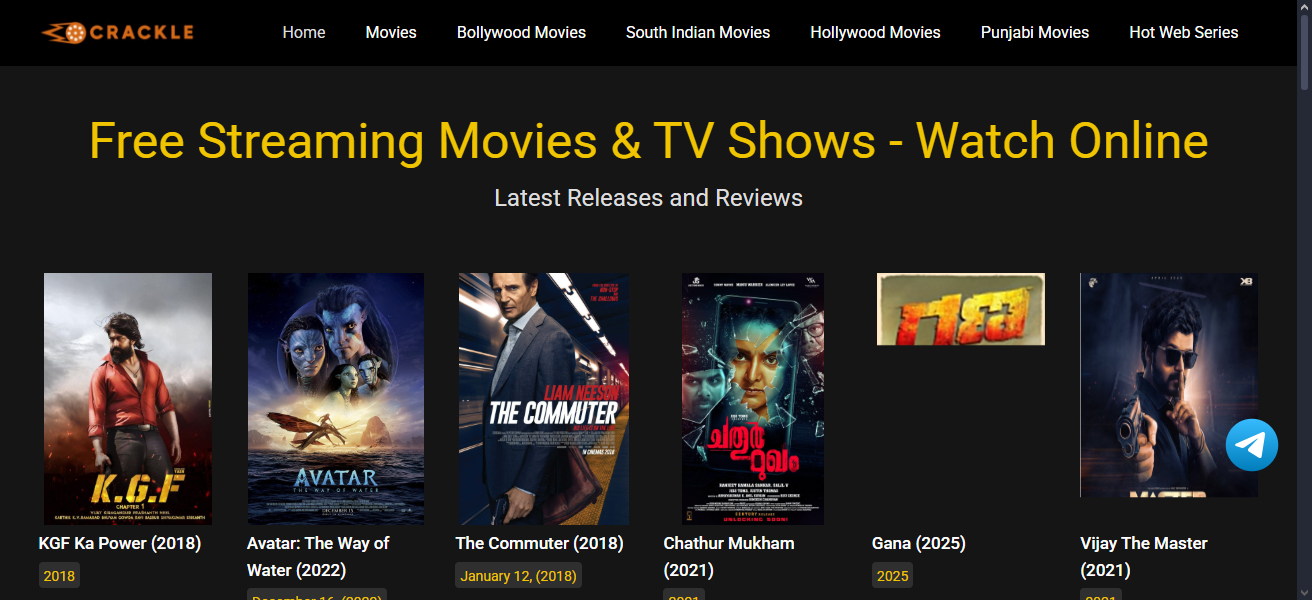
Task: Open The Commuter (2018) title link
Action: [x=539, y=543]
